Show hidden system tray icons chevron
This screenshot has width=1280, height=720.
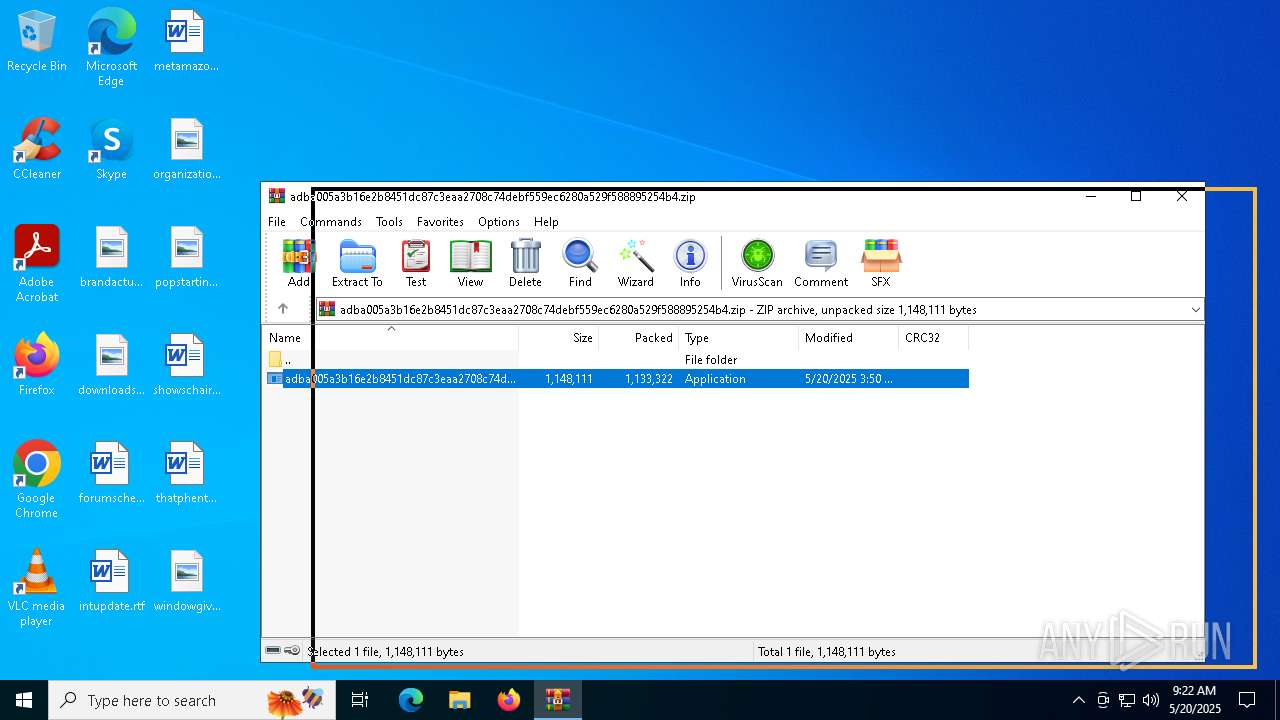pos(1078,700)
